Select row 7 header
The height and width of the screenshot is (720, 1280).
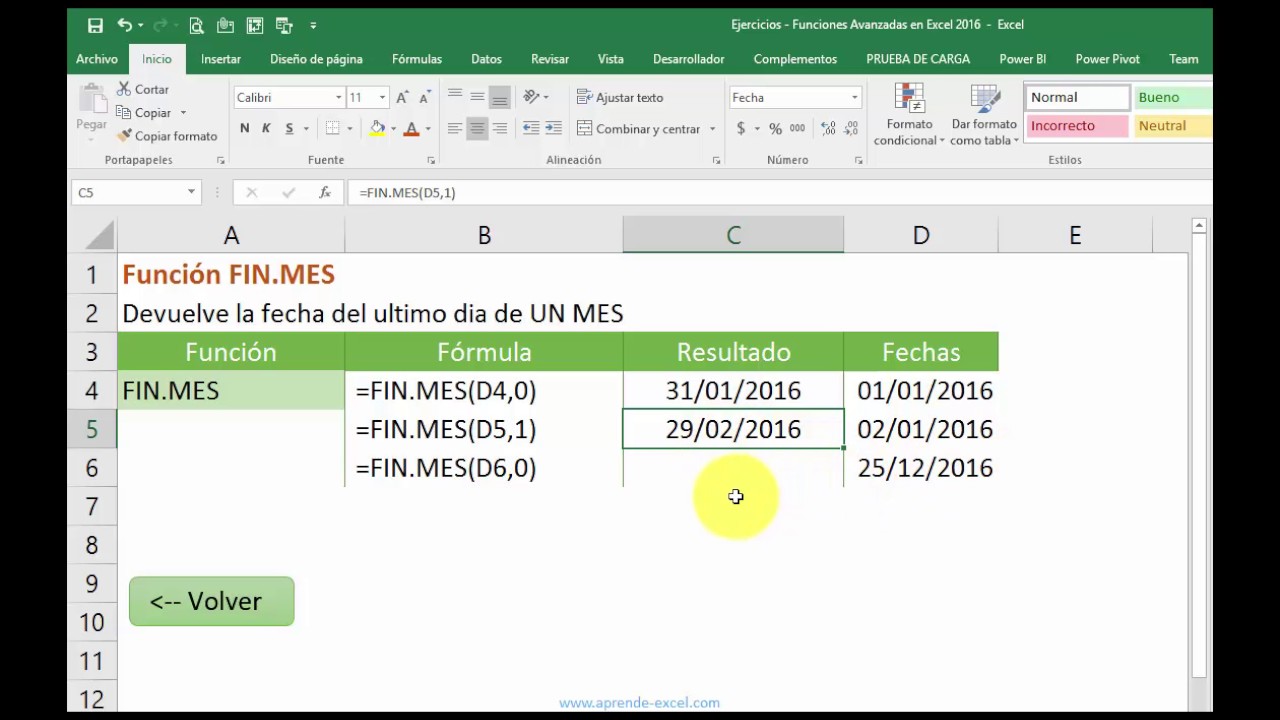[x=92, y=506]
